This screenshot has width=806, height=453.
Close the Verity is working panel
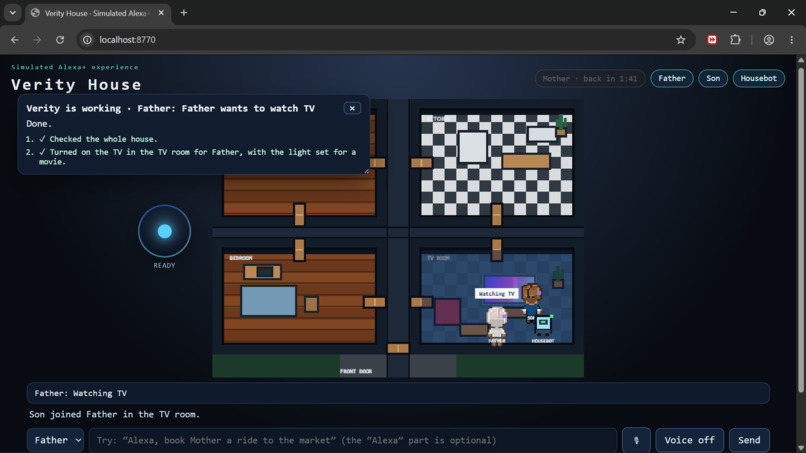pos(352,108)
